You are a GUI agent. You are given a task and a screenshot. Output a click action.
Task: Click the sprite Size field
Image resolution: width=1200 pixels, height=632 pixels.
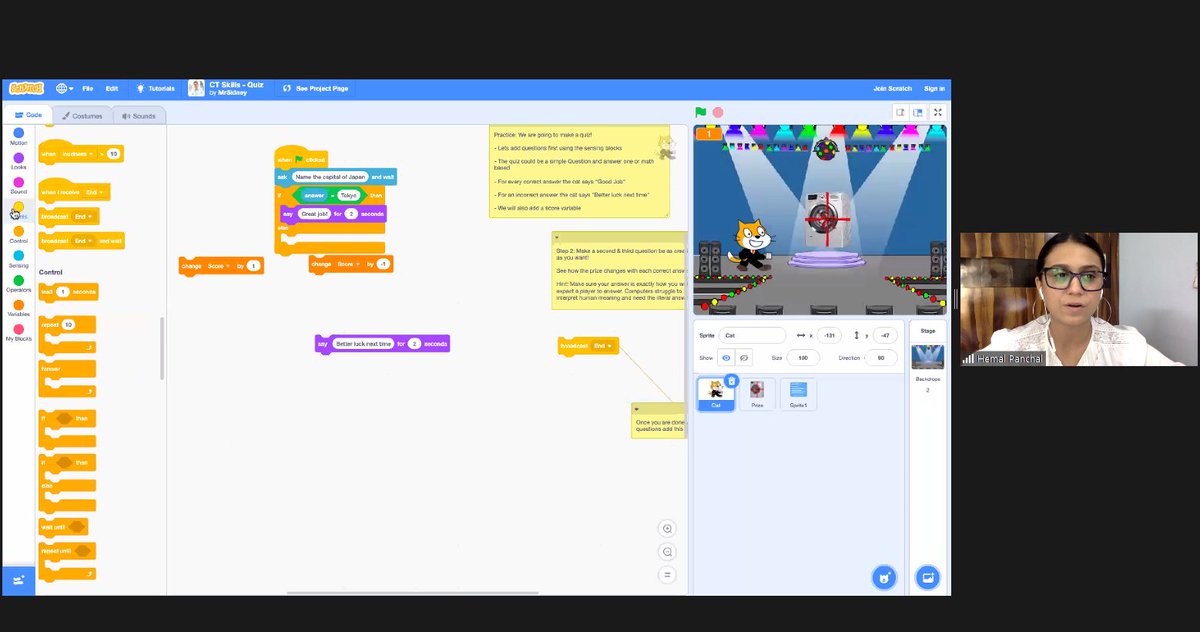(803, 357)
